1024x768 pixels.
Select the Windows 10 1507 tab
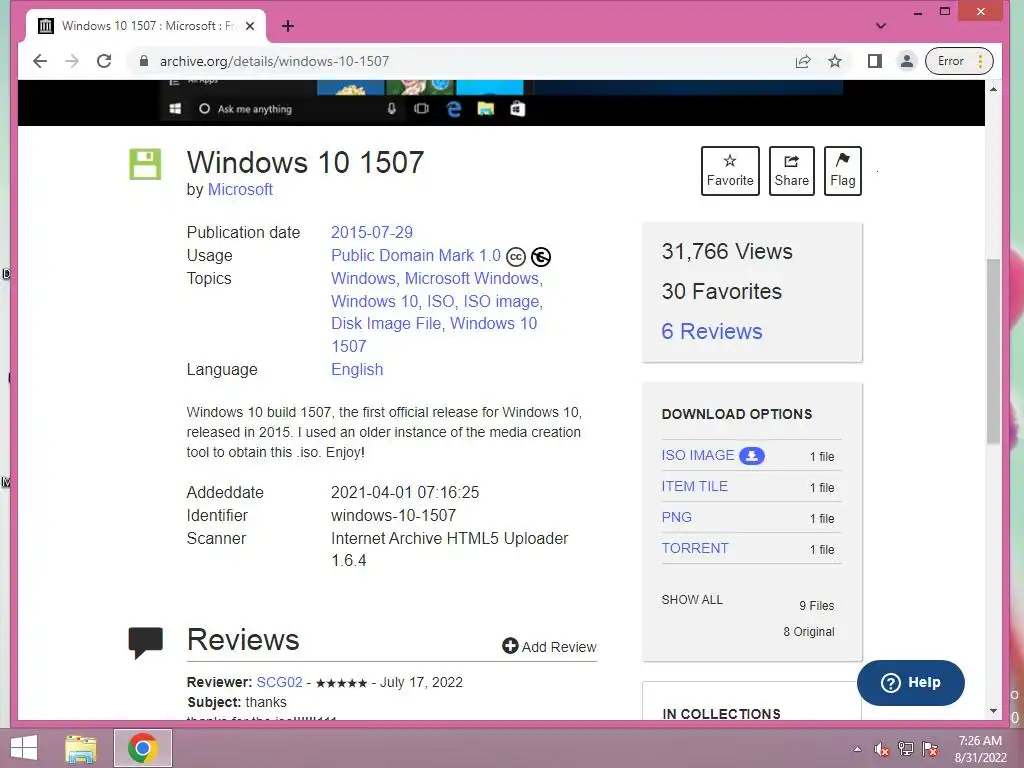pyautogui.click(x=146, y=26)
